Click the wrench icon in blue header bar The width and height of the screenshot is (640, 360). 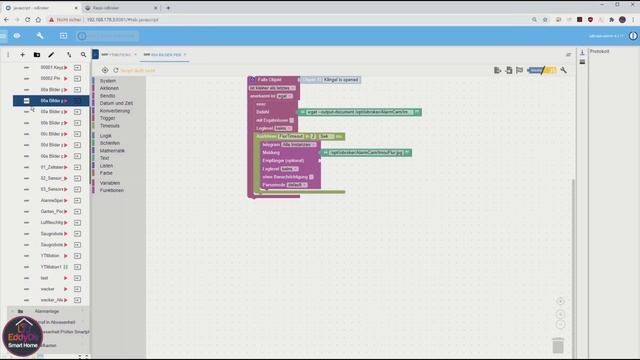40,36
